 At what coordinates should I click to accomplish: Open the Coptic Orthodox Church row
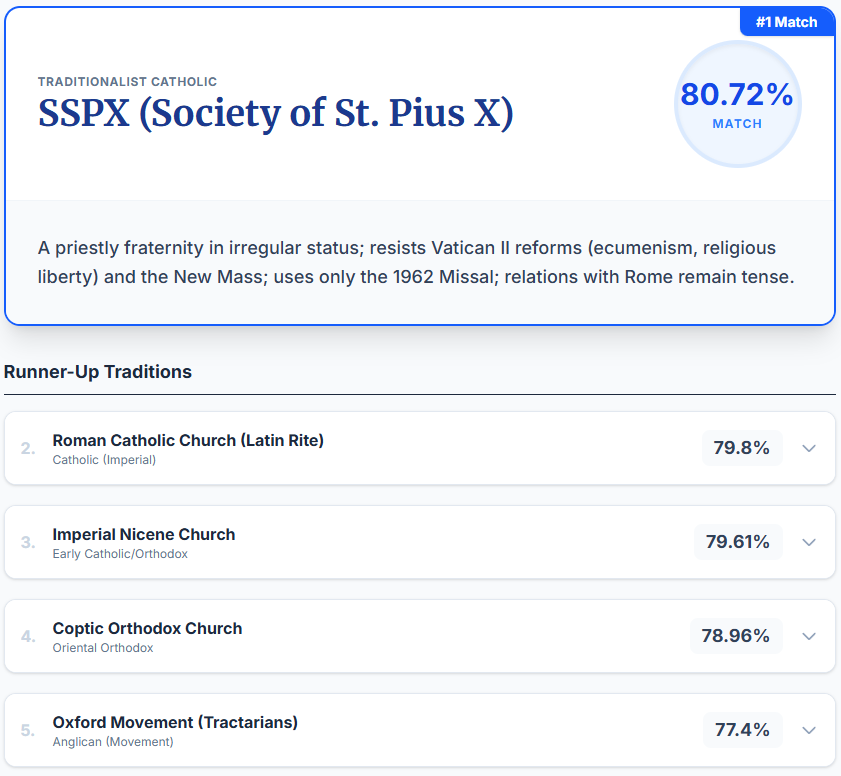tap(420, 636)
